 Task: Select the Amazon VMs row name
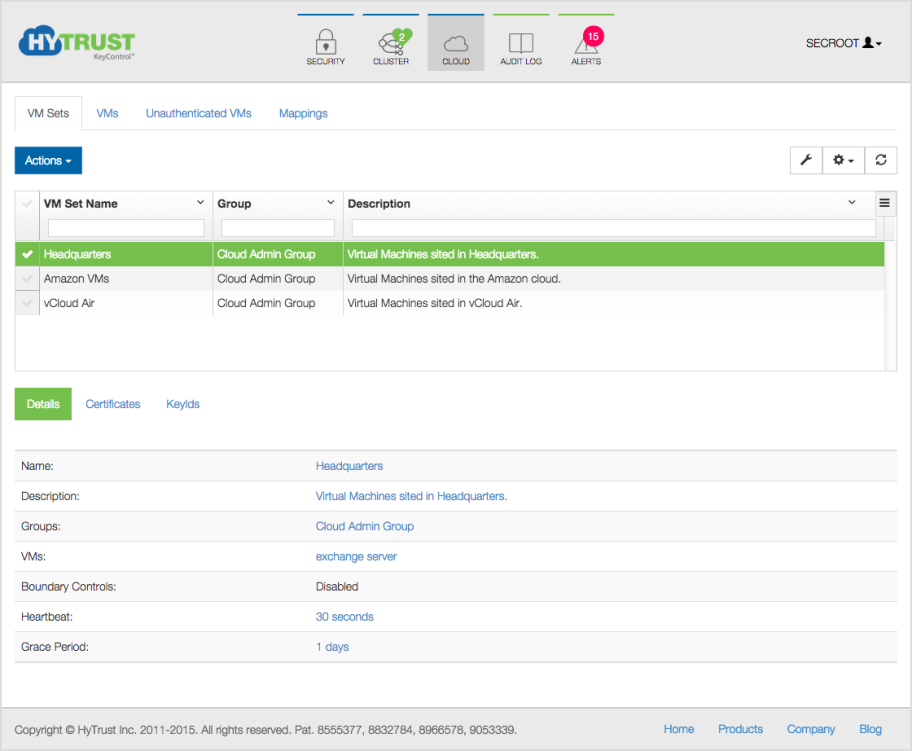pyautogui.click(x=76, y=279)
